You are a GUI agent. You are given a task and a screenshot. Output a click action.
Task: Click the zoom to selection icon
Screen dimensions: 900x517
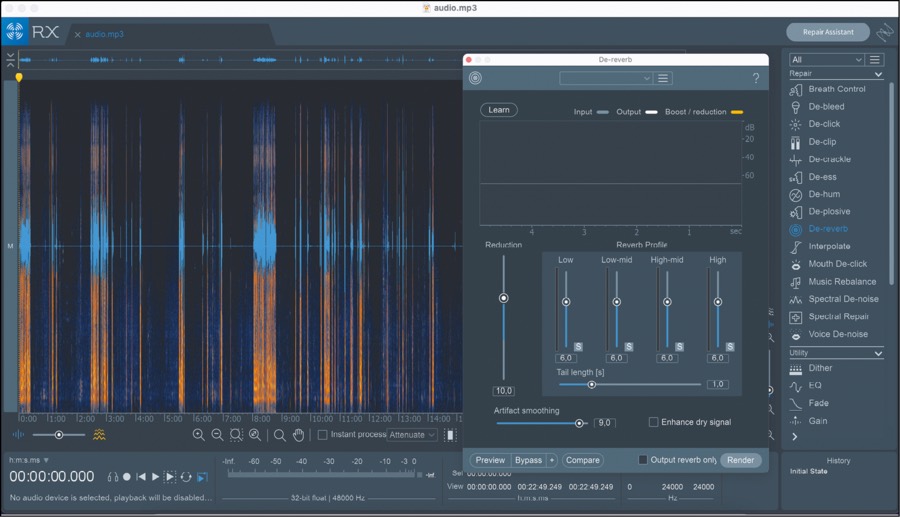pos(236,435)
